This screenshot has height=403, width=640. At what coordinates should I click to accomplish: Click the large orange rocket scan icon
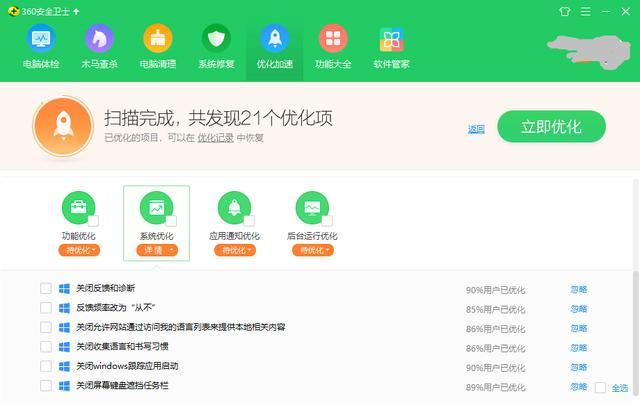[63, 127]
